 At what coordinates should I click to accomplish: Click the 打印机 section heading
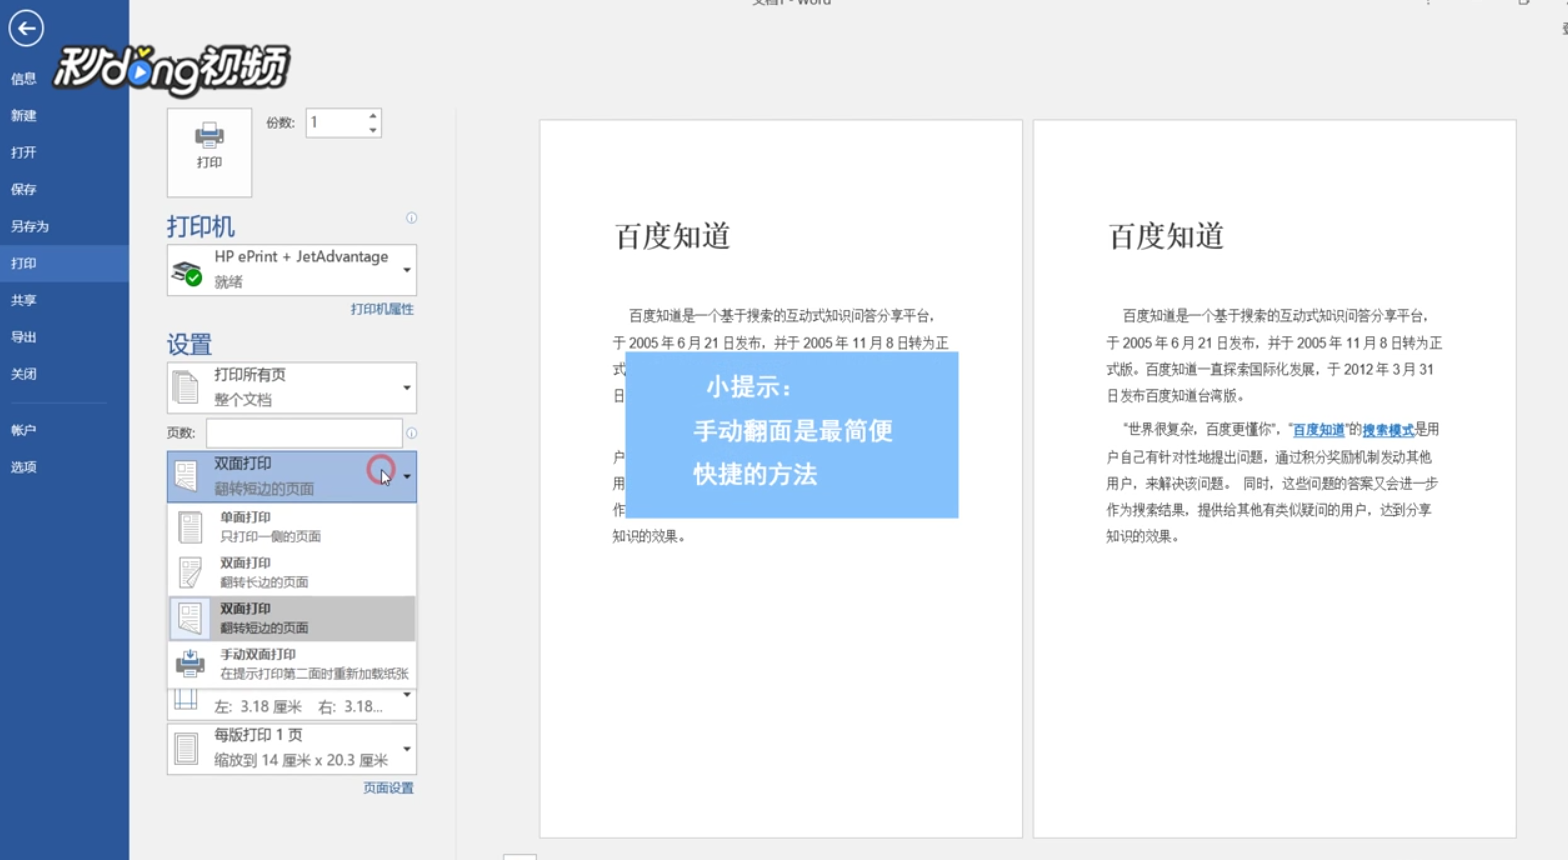201,227
